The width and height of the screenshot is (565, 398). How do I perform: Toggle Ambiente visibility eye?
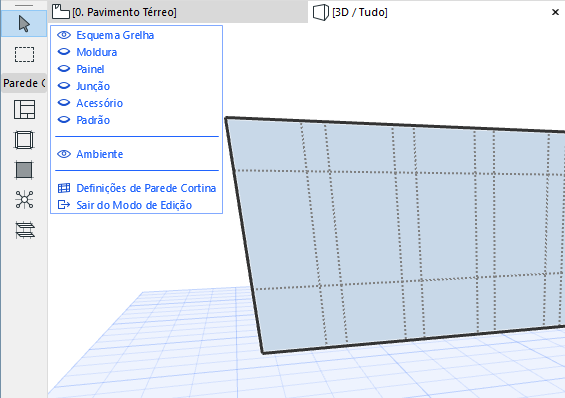(x=64, y=154)
